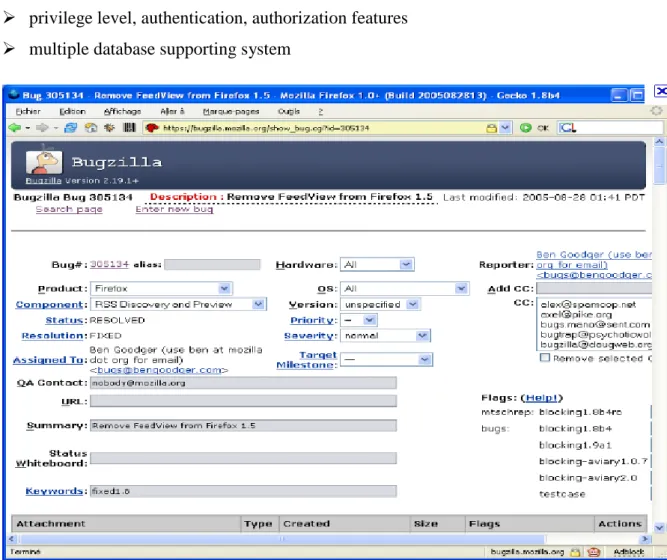The width and height of the screenshot is (667, 560).
Task: Click the red site icon in address bar
Action: pos(152,128)
